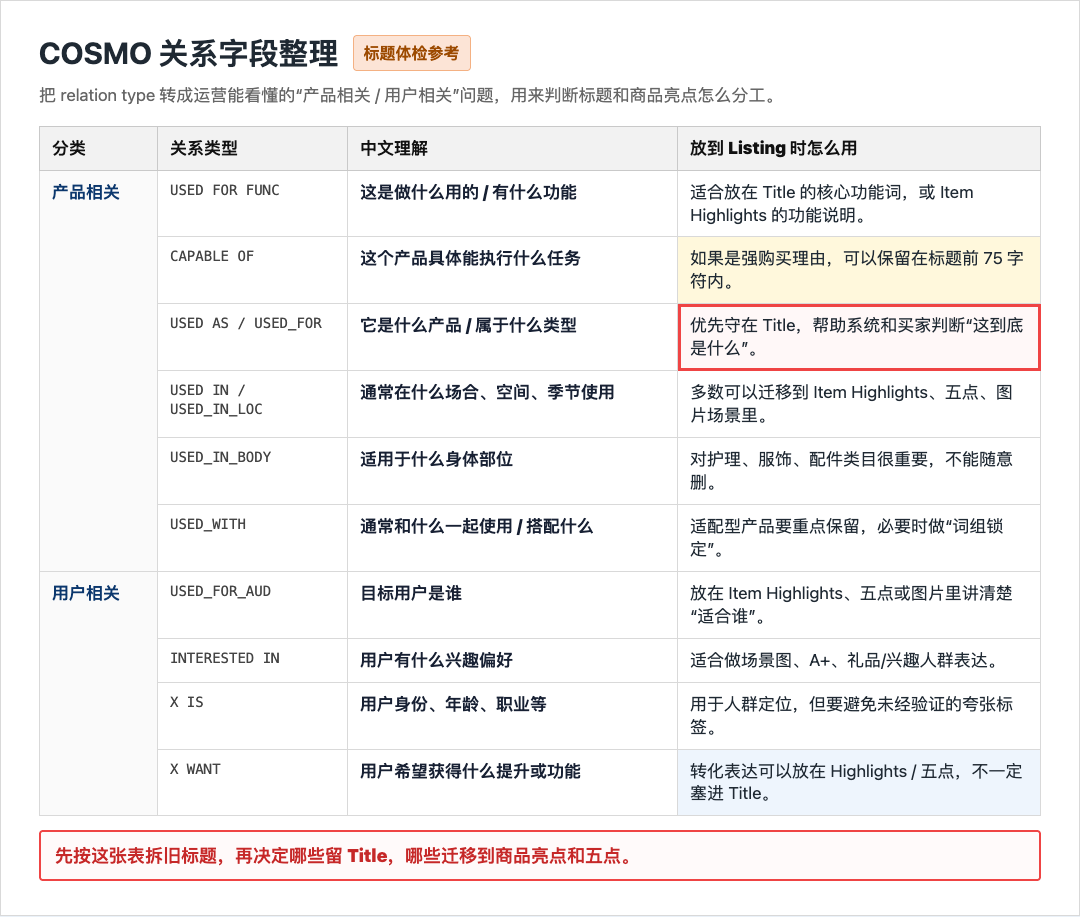Click the USED FOR FUNC cell
This screenshot has width=1080, height=917.
(x=252, y=204)
